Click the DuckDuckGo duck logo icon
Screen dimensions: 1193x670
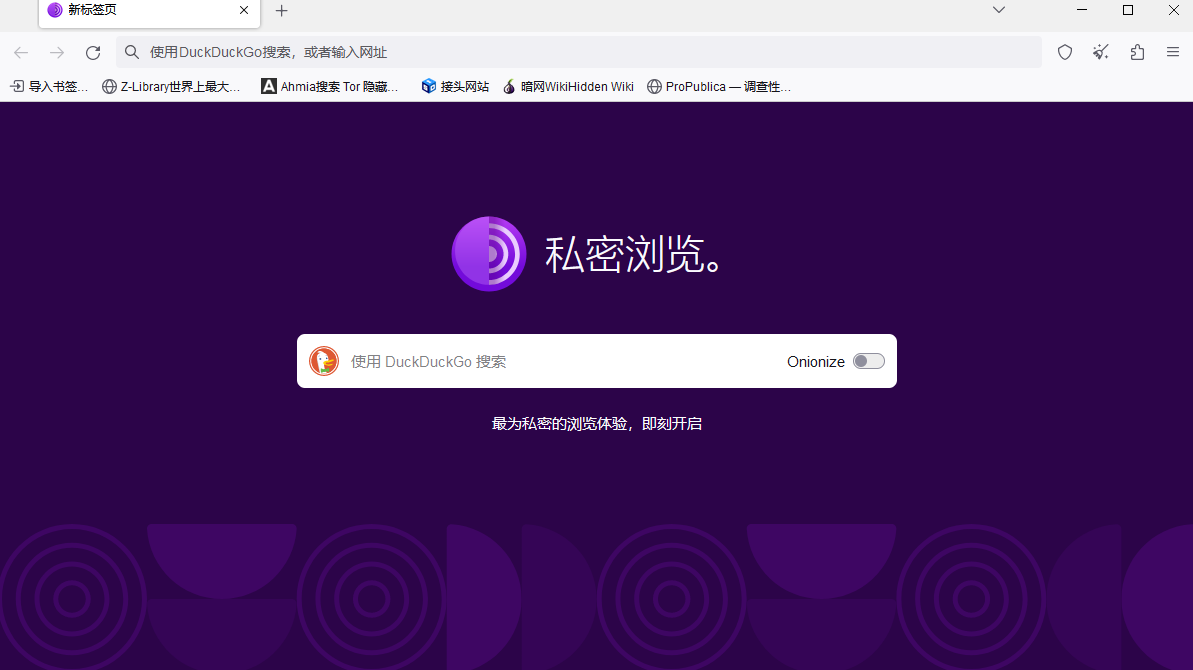tap(323, 361)
